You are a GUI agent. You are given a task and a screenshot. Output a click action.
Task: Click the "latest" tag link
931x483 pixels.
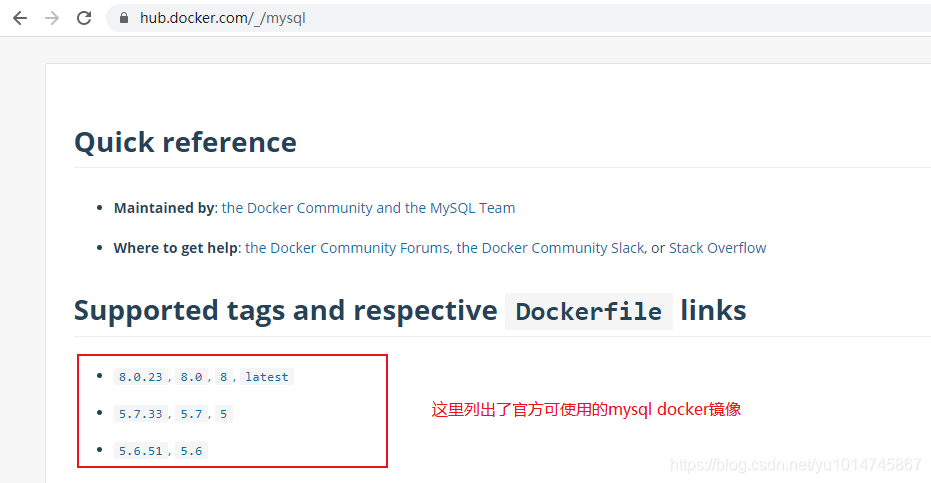266,377
